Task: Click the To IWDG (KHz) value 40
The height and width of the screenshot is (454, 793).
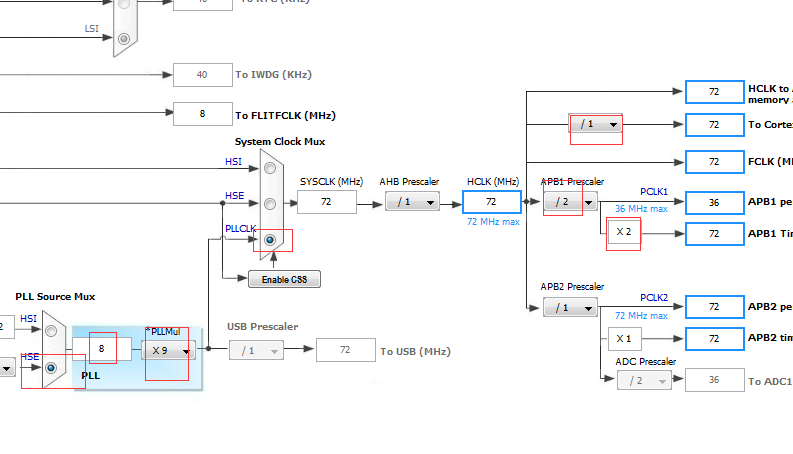Action: (203, 75)
